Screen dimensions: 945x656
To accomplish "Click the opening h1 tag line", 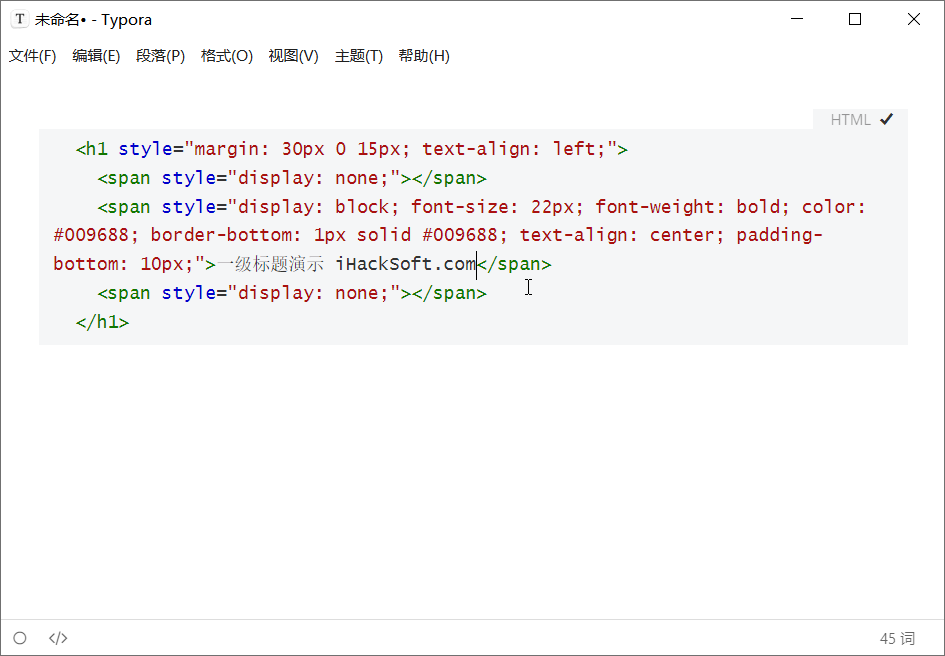I will (352, 149).
